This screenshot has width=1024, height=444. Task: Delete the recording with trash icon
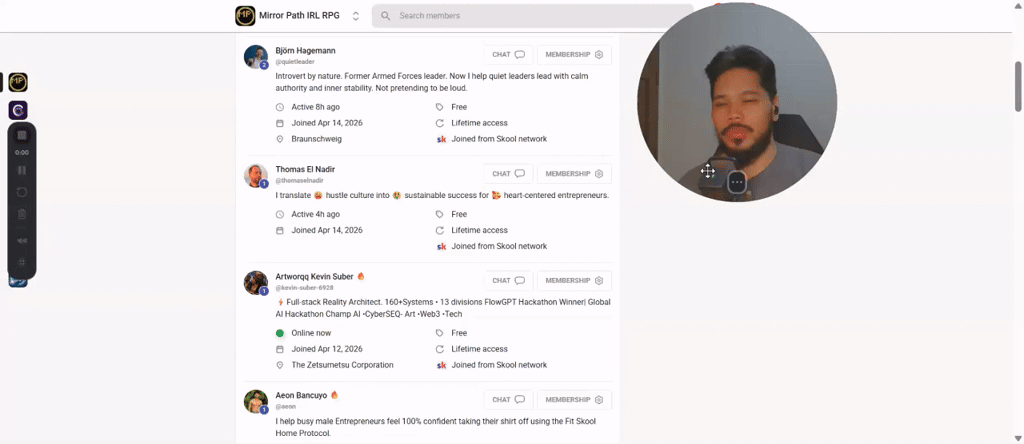tap(22, 214)
